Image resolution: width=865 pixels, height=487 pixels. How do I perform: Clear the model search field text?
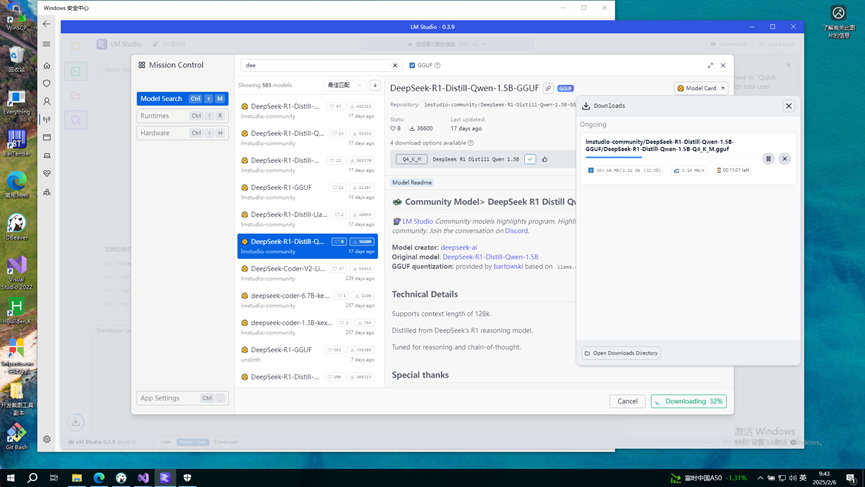pos(395,65)
